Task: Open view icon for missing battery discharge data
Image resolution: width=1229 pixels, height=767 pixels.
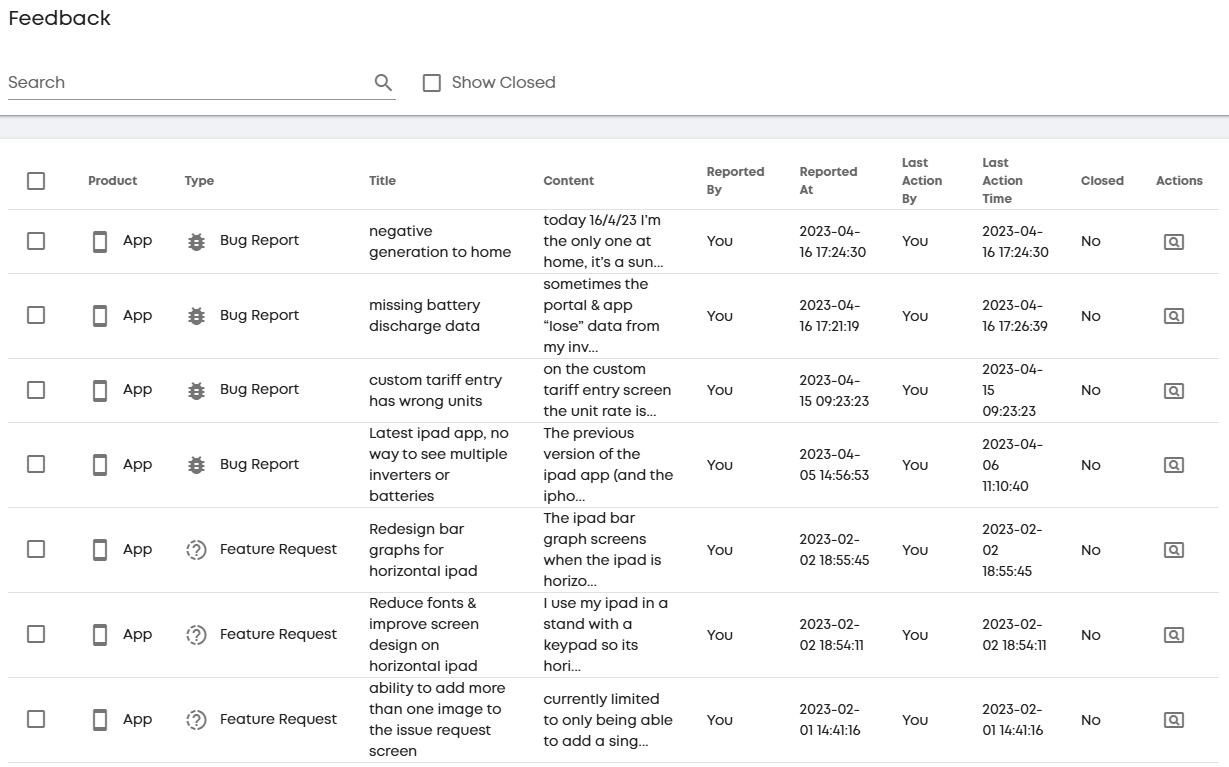Action: 1174,316
